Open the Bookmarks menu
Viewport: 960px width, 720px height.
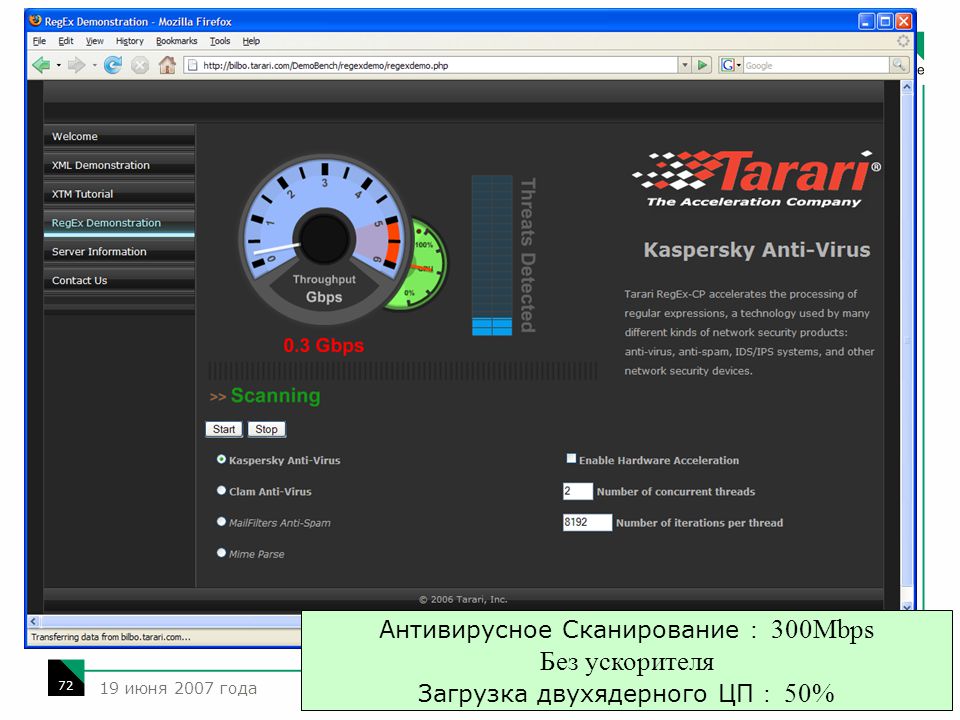[176, 41]
